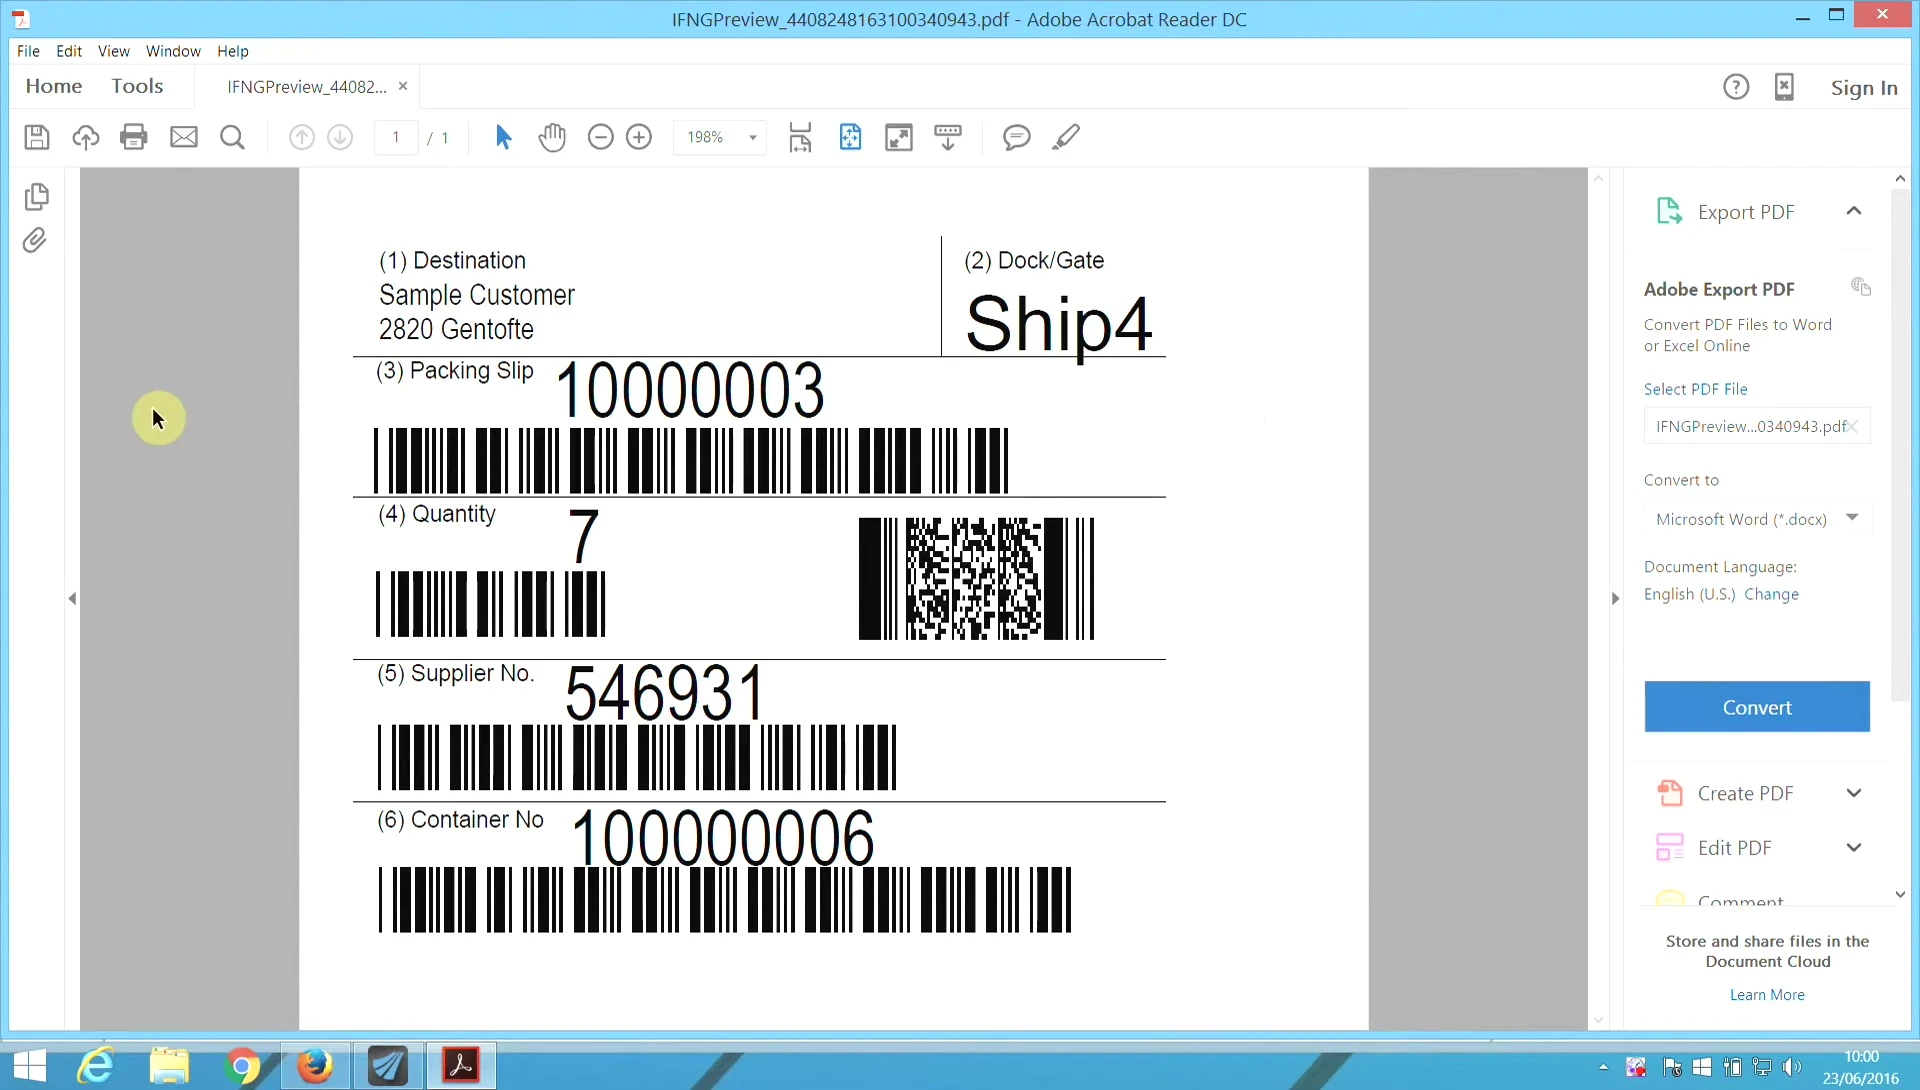
Task: Click the selected PDF filename field
Action: (x=1757, y=426)
